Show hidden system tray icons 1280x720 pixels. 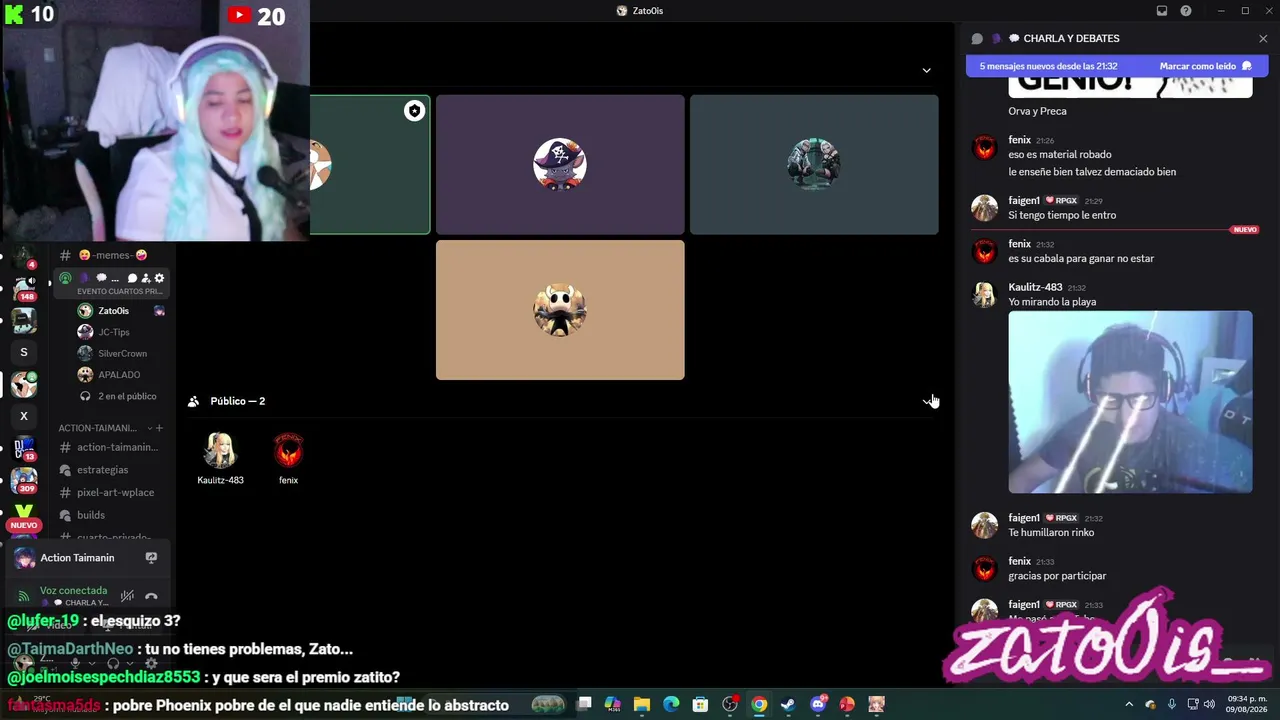click(x=1130, y=704)
